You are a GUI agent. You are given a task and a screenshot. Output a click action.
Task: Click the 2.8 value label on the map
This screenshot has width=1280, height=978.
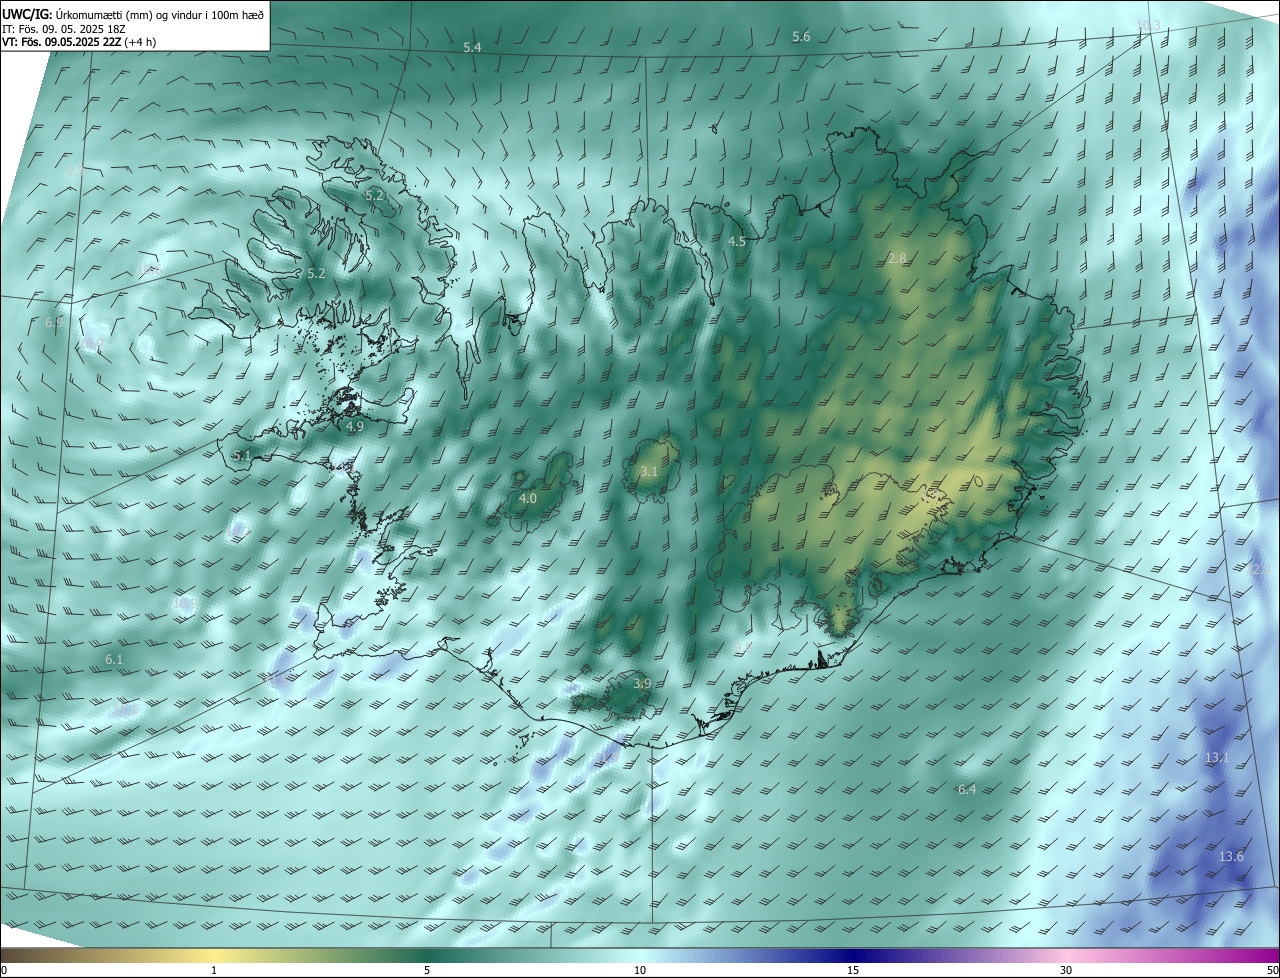coord(897,259)
